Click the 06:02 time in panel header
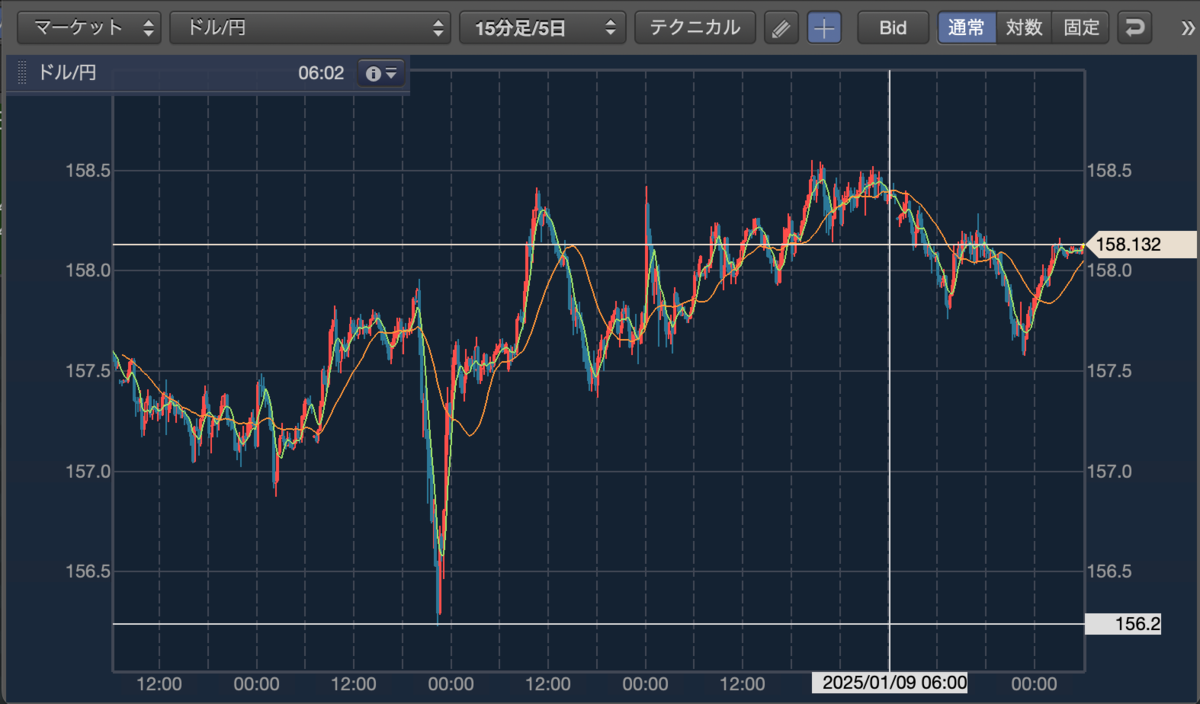This screenshot has width=1200, height=704. [x=321, y=73]
